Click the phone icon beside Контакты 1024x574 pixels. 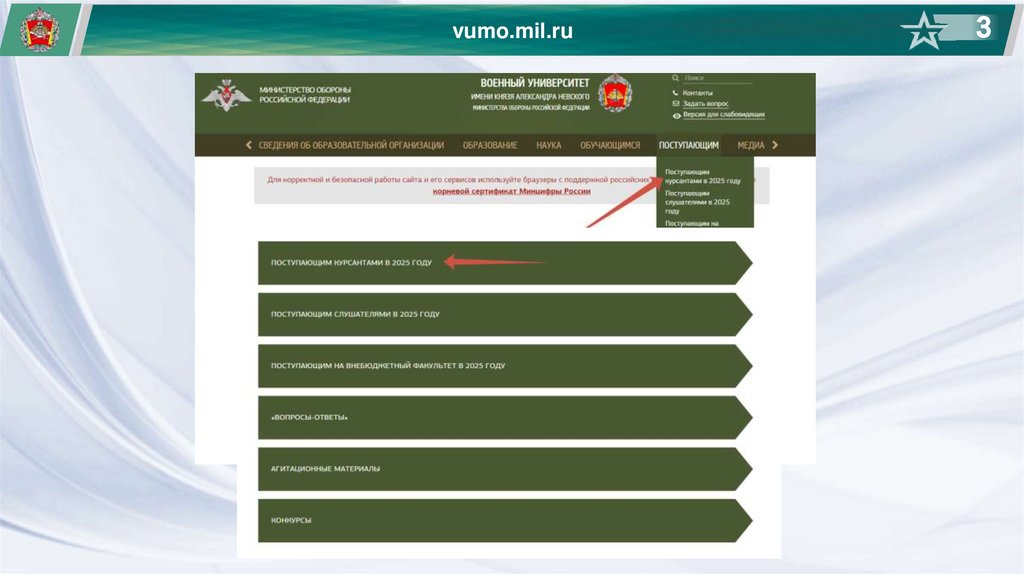point(676,93)
